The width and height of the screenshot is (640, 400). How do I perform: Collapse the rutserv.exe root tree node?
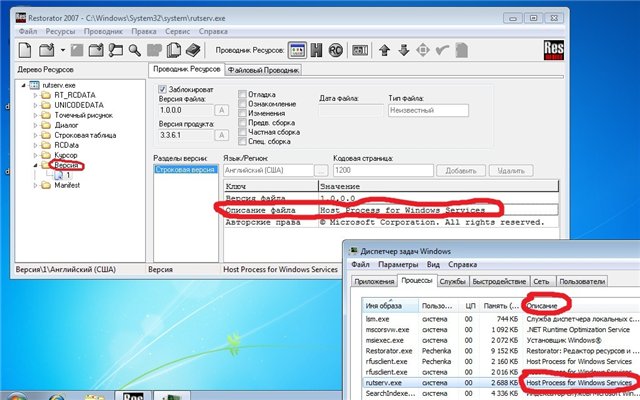point(23,85)
